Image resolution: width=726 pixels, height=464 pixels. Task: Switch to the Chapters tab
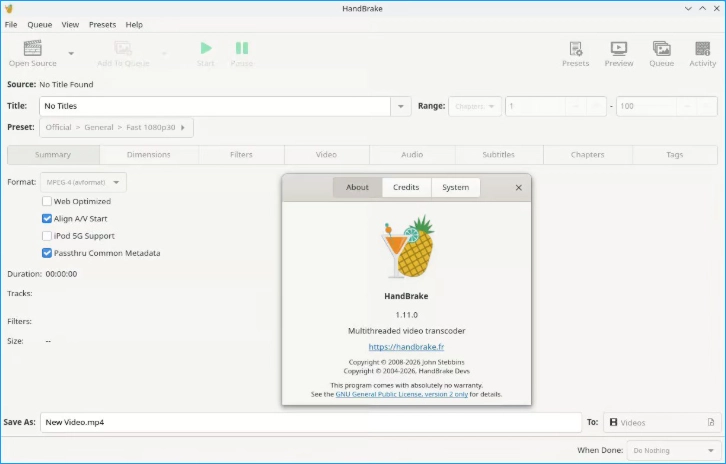point(588,155)
